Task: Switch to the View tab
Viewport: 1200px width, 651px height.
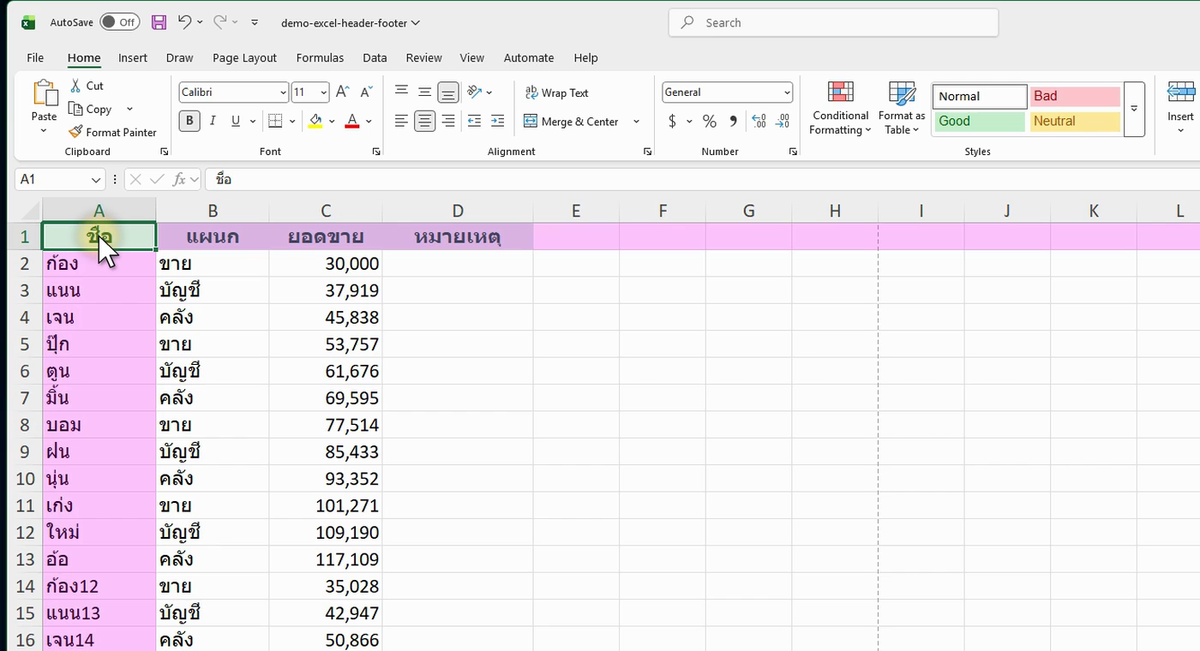Action: 472,58
